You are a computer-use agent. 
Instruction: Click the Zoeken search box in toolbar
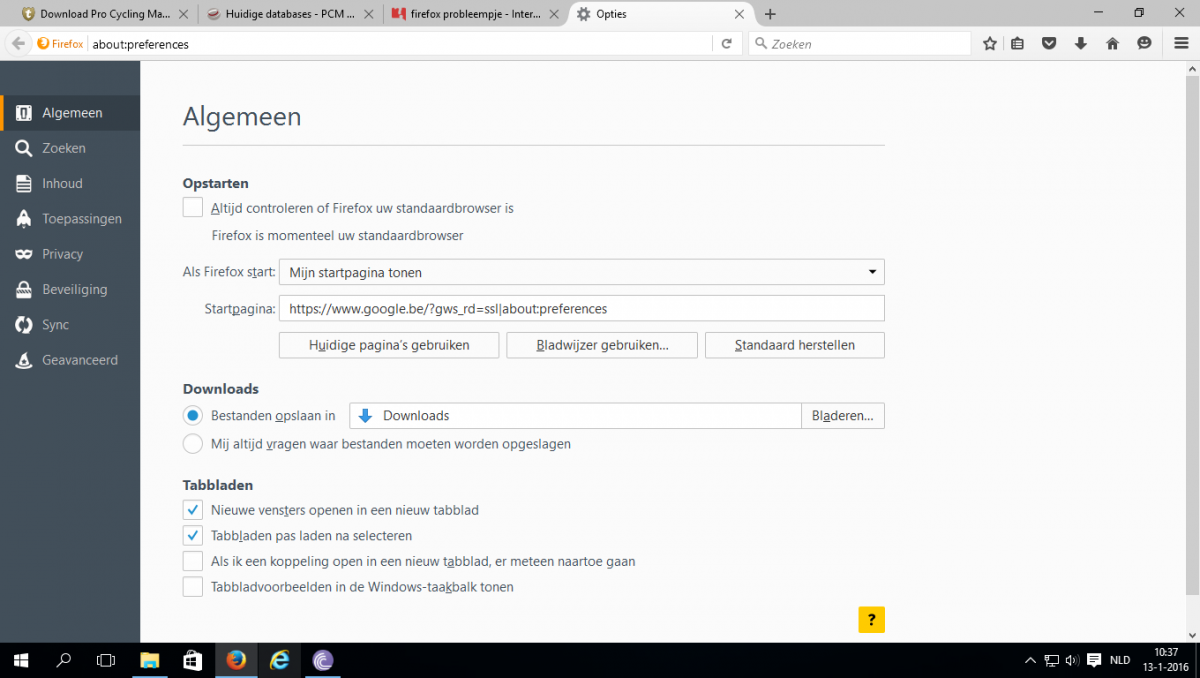point(860,44)
